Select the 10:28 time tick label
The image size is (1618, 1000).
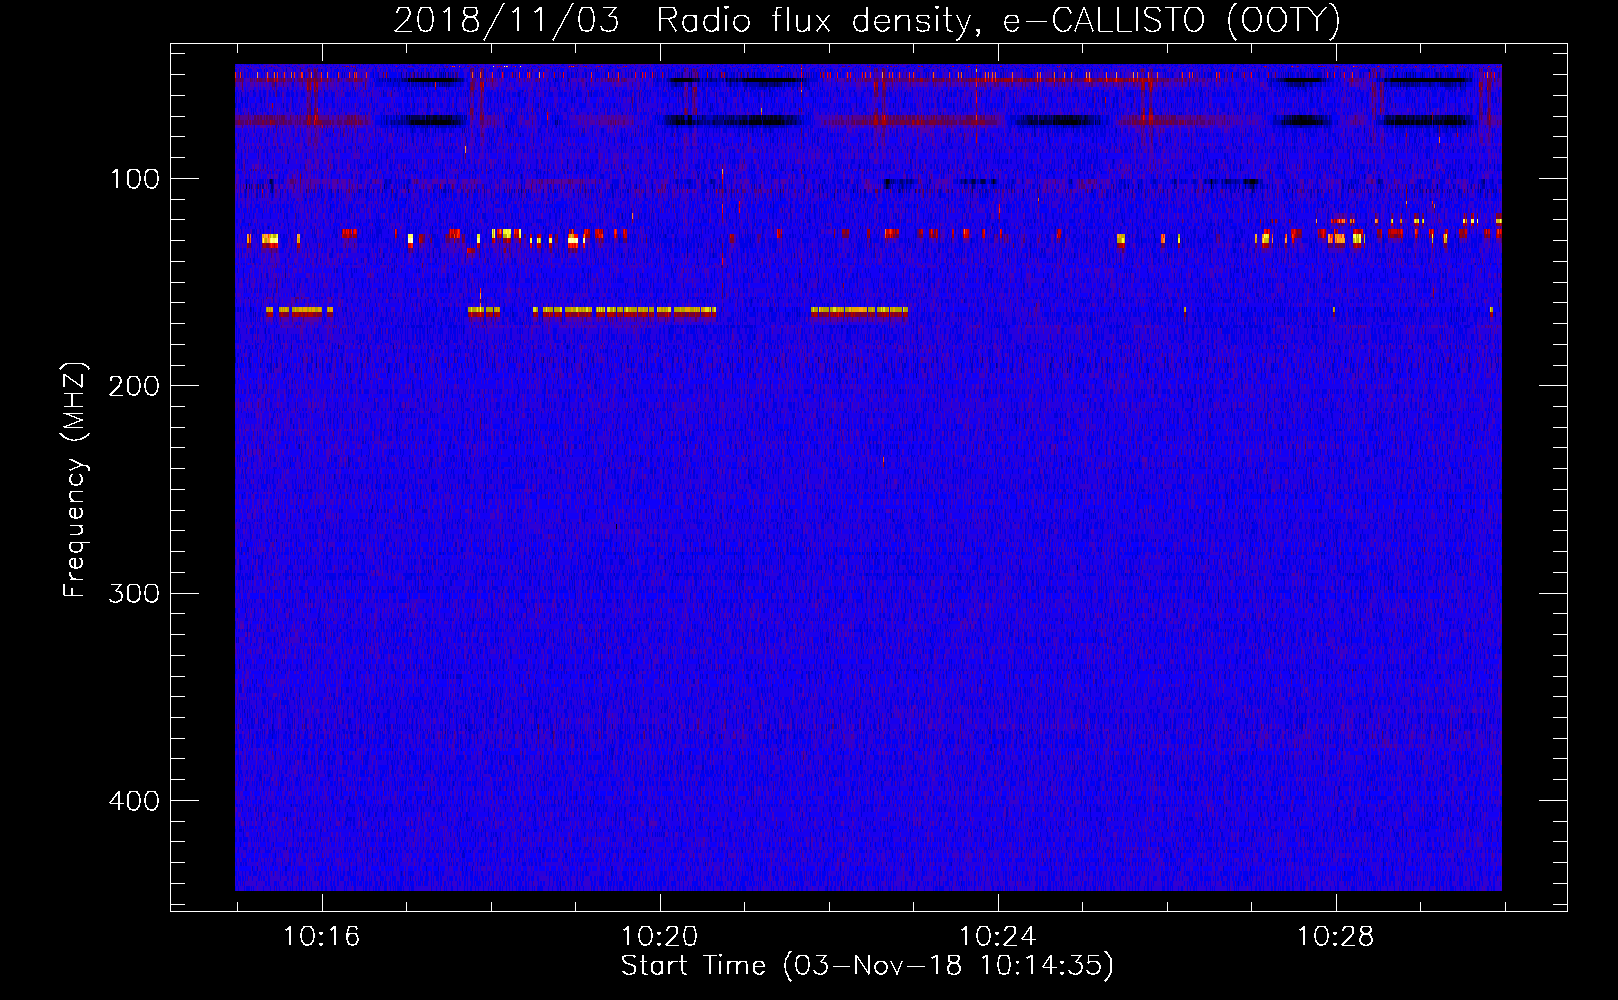(1335, 937)
